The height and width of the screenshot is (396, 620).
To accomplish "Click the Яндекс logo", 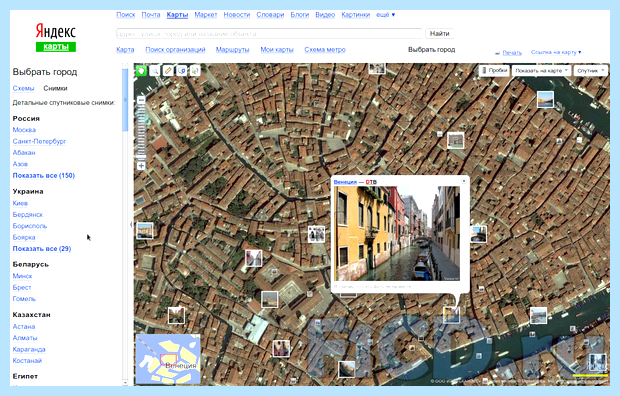I will [56, 31].
